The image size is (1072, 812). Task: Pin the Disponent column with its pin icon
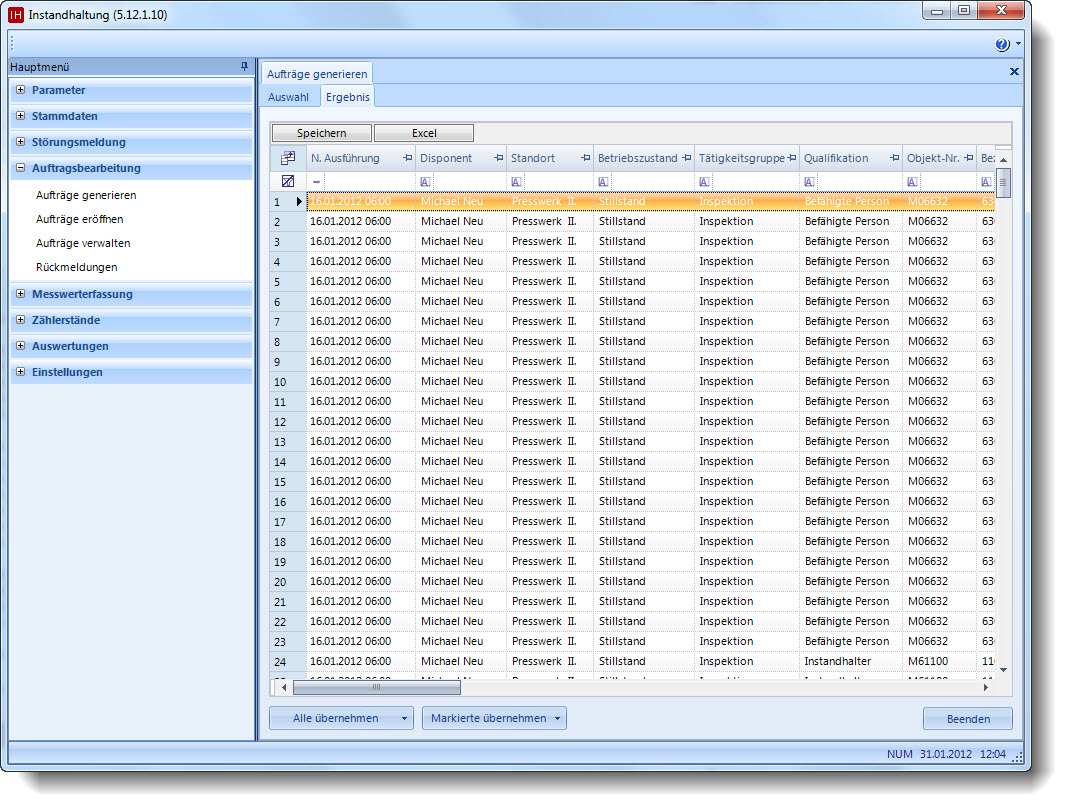click(x=498, y=158)
